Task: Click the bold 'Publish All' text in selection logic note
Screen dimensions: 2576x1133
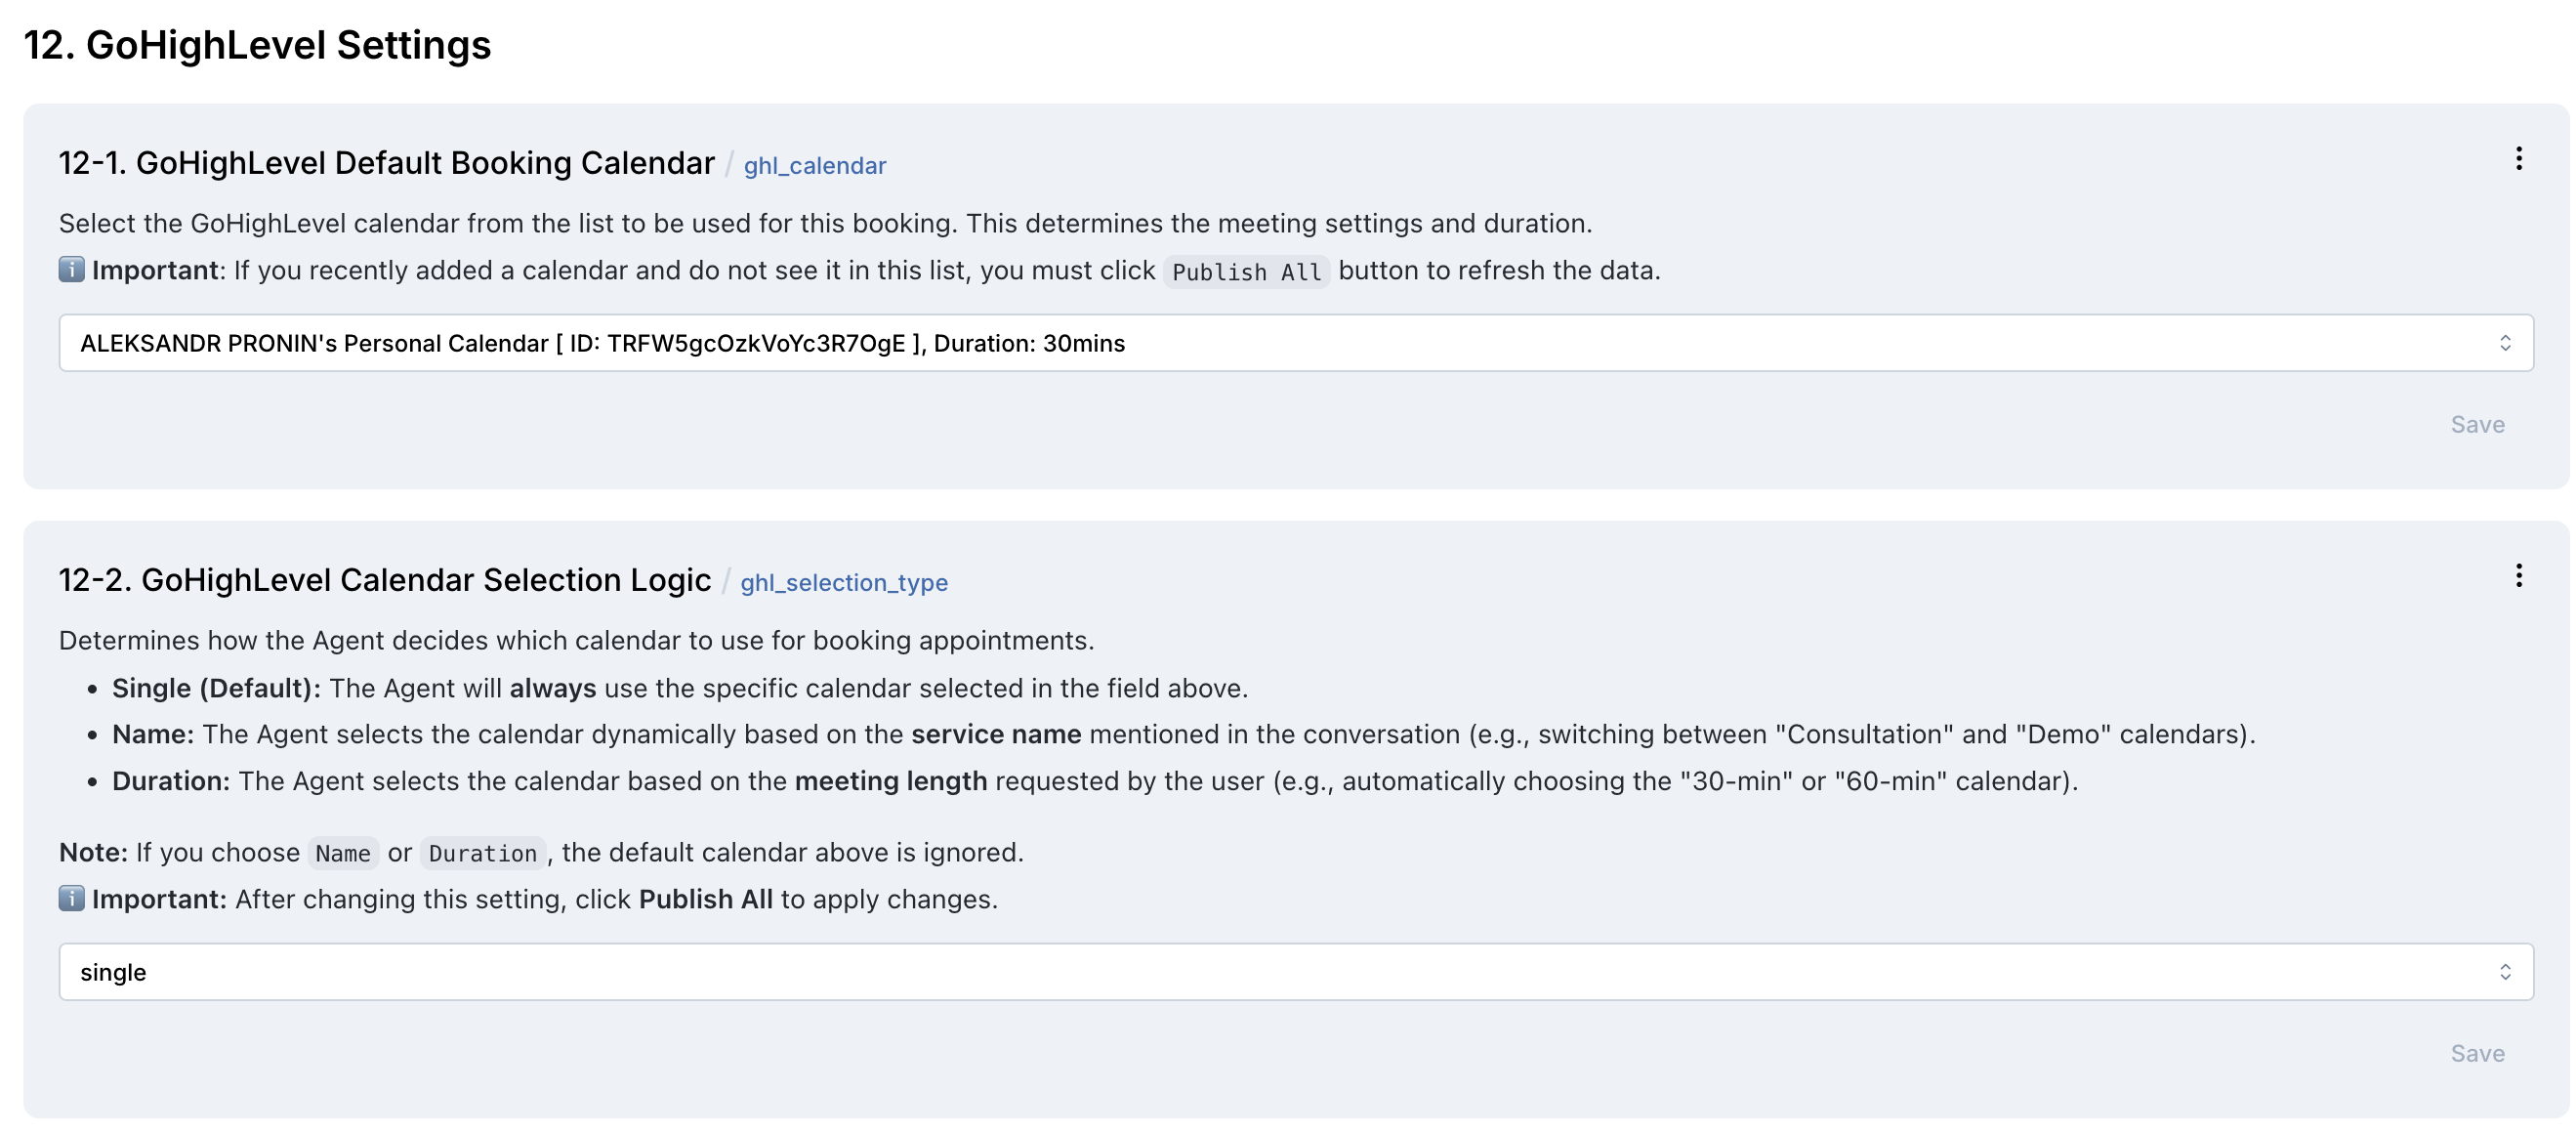Action: click(x=706, y=899)
